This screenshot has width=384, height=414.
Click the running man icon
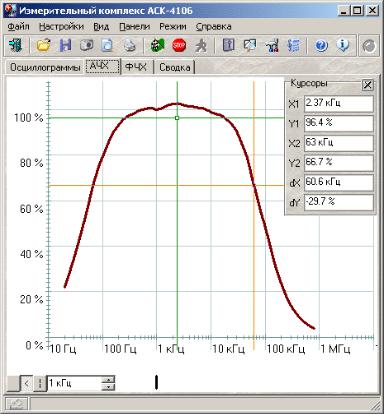pos(201,45)
